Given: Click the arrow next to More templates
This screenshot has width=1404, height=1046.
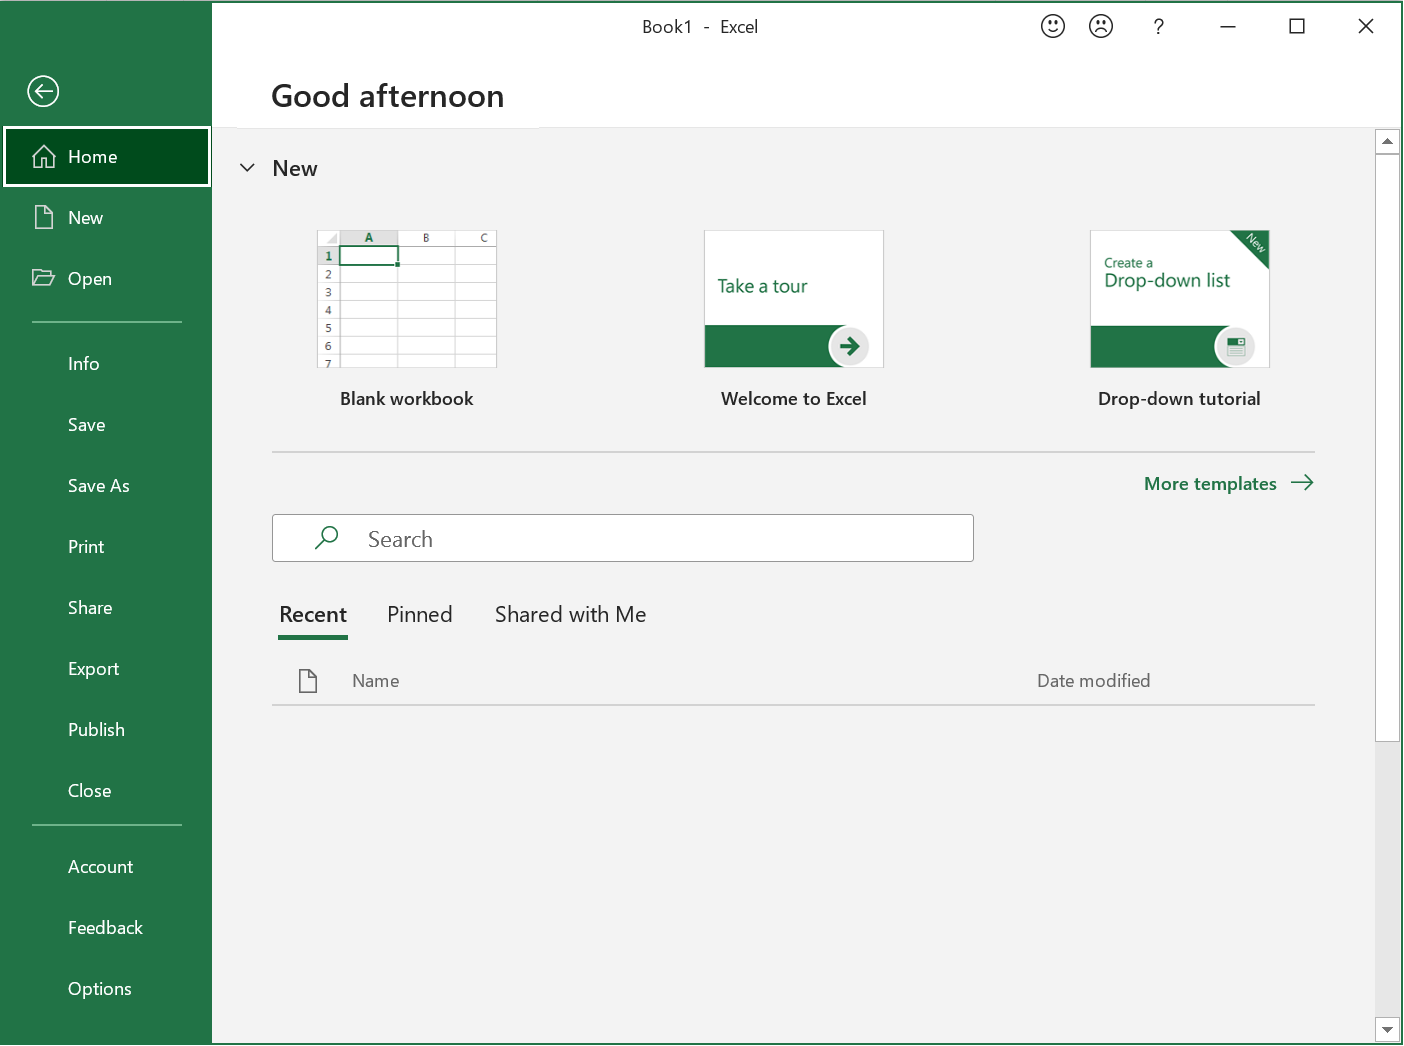Looking at the screenshot, I should tap(1302, 483).
